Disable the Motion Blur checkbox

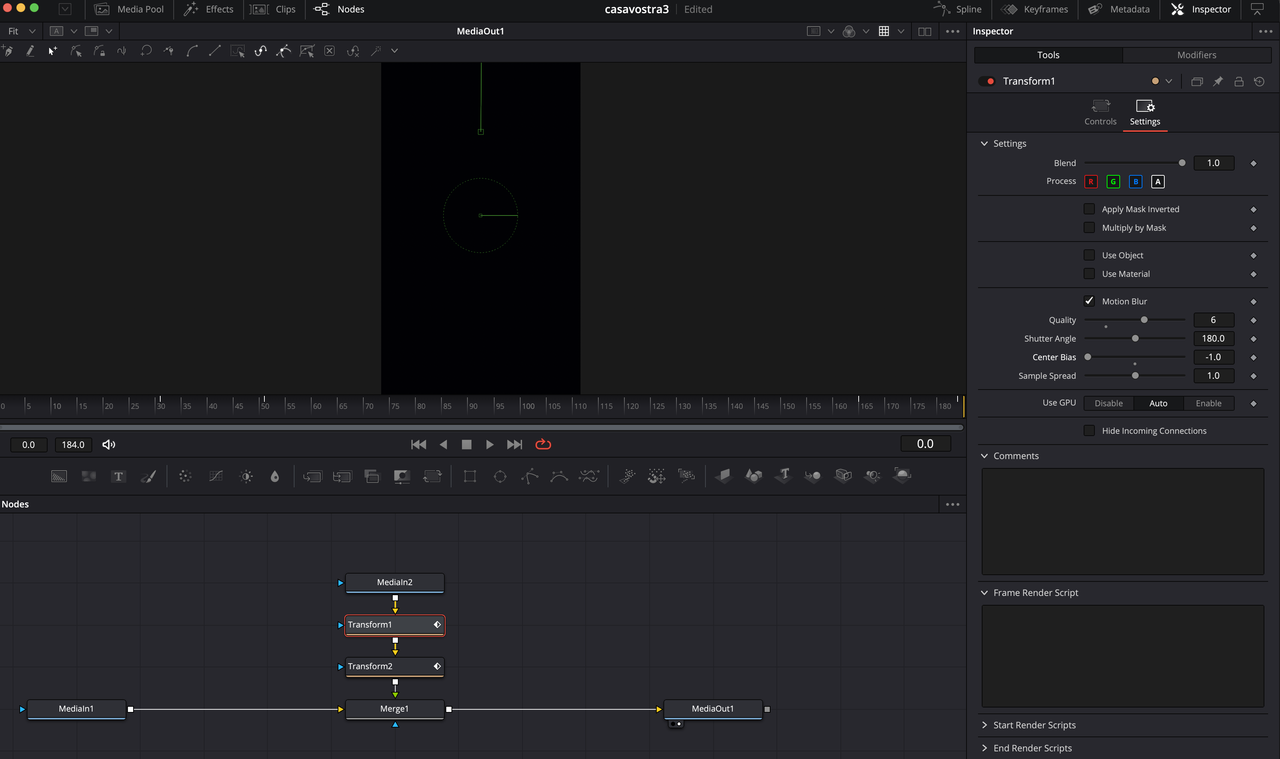point(1089,301)
